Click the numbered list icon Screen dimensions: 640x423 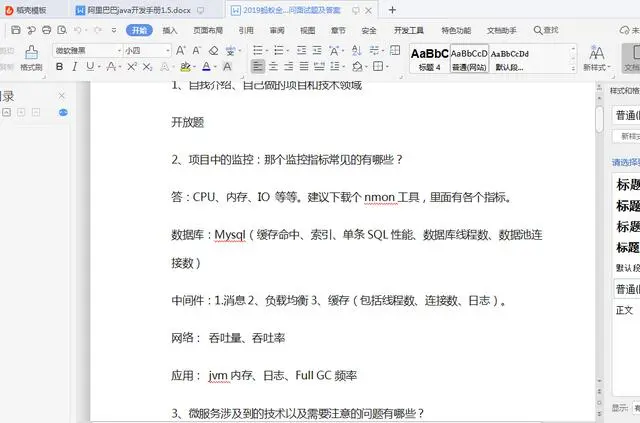pyautogui.click(x=279, y=50)
